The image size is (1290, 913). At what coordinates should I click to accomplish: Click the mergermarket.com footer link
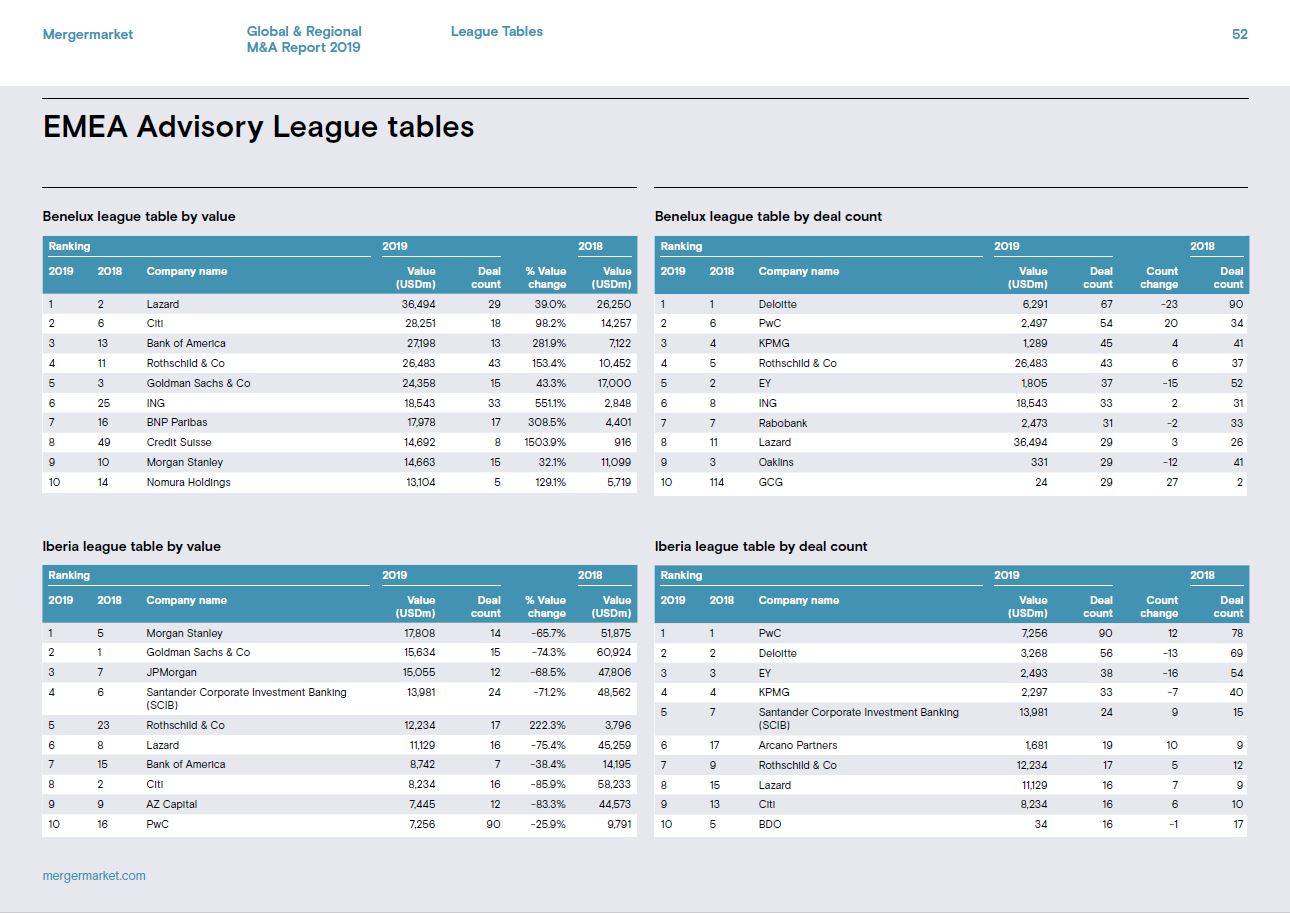click(x=94, y=875)
